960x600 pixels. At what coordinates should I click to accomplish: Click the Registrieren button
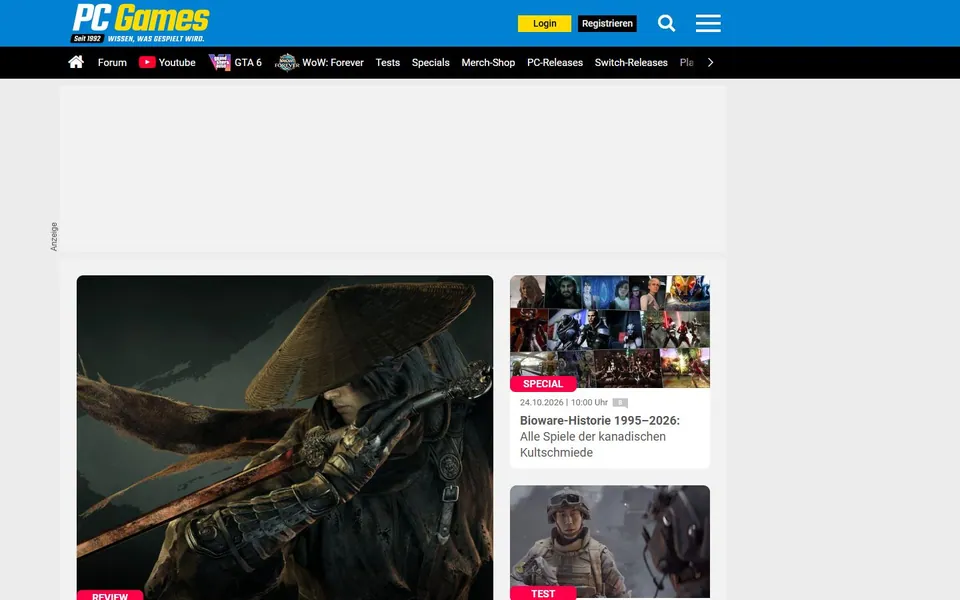click(x=607, y=23)
